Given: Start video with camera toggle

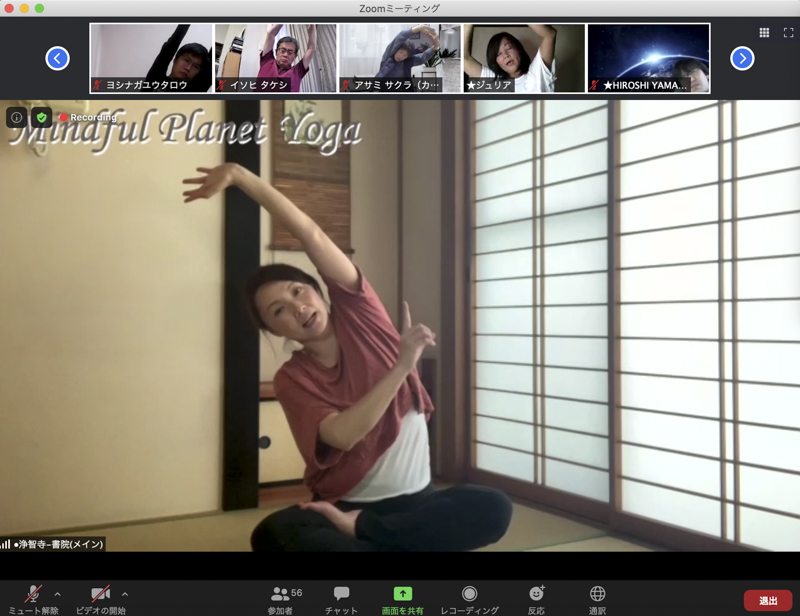Looking at the screenshot, I should pos(100,594).
